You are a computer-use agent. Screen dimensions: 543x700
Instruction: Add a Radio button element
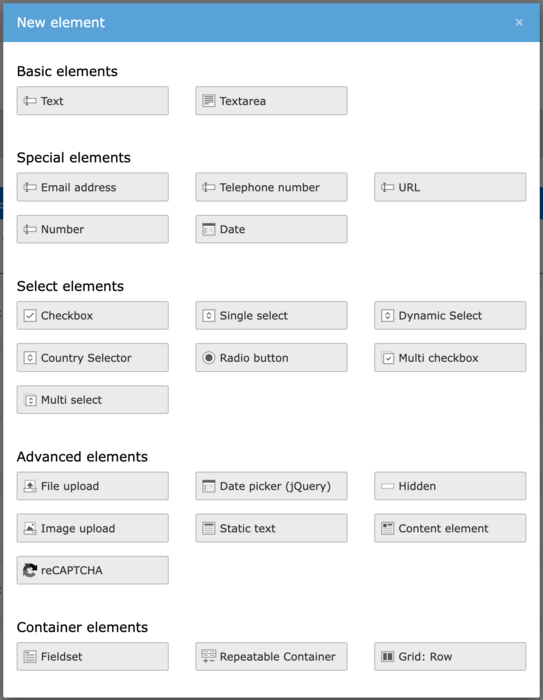pyautogui.click(x=271, y=358)
